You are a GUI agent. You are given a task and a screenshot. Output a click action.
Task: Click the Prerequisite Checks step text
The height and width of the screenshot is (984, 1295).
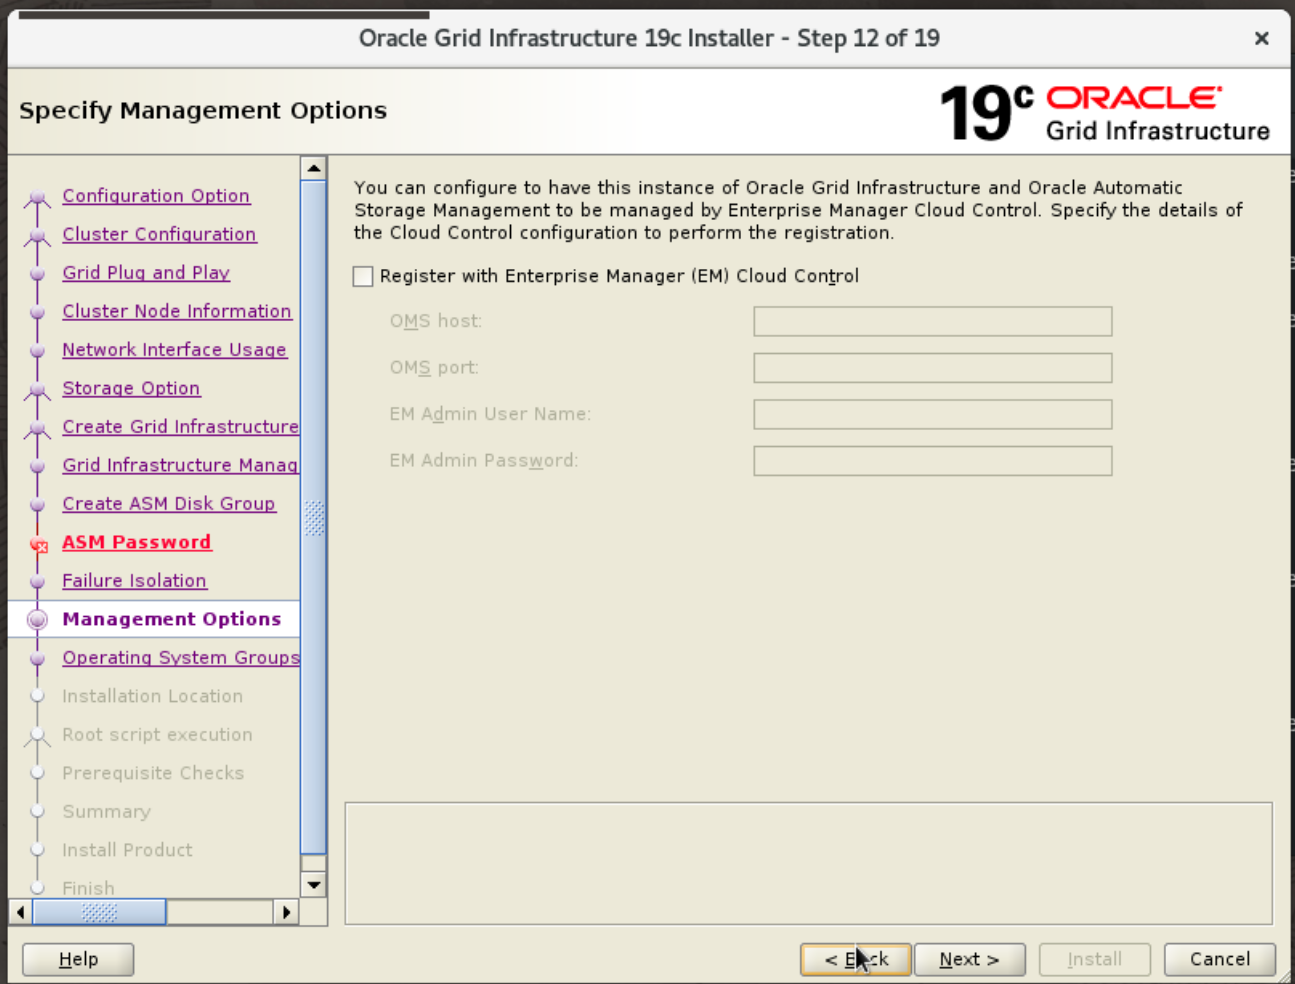click(153, 773)
